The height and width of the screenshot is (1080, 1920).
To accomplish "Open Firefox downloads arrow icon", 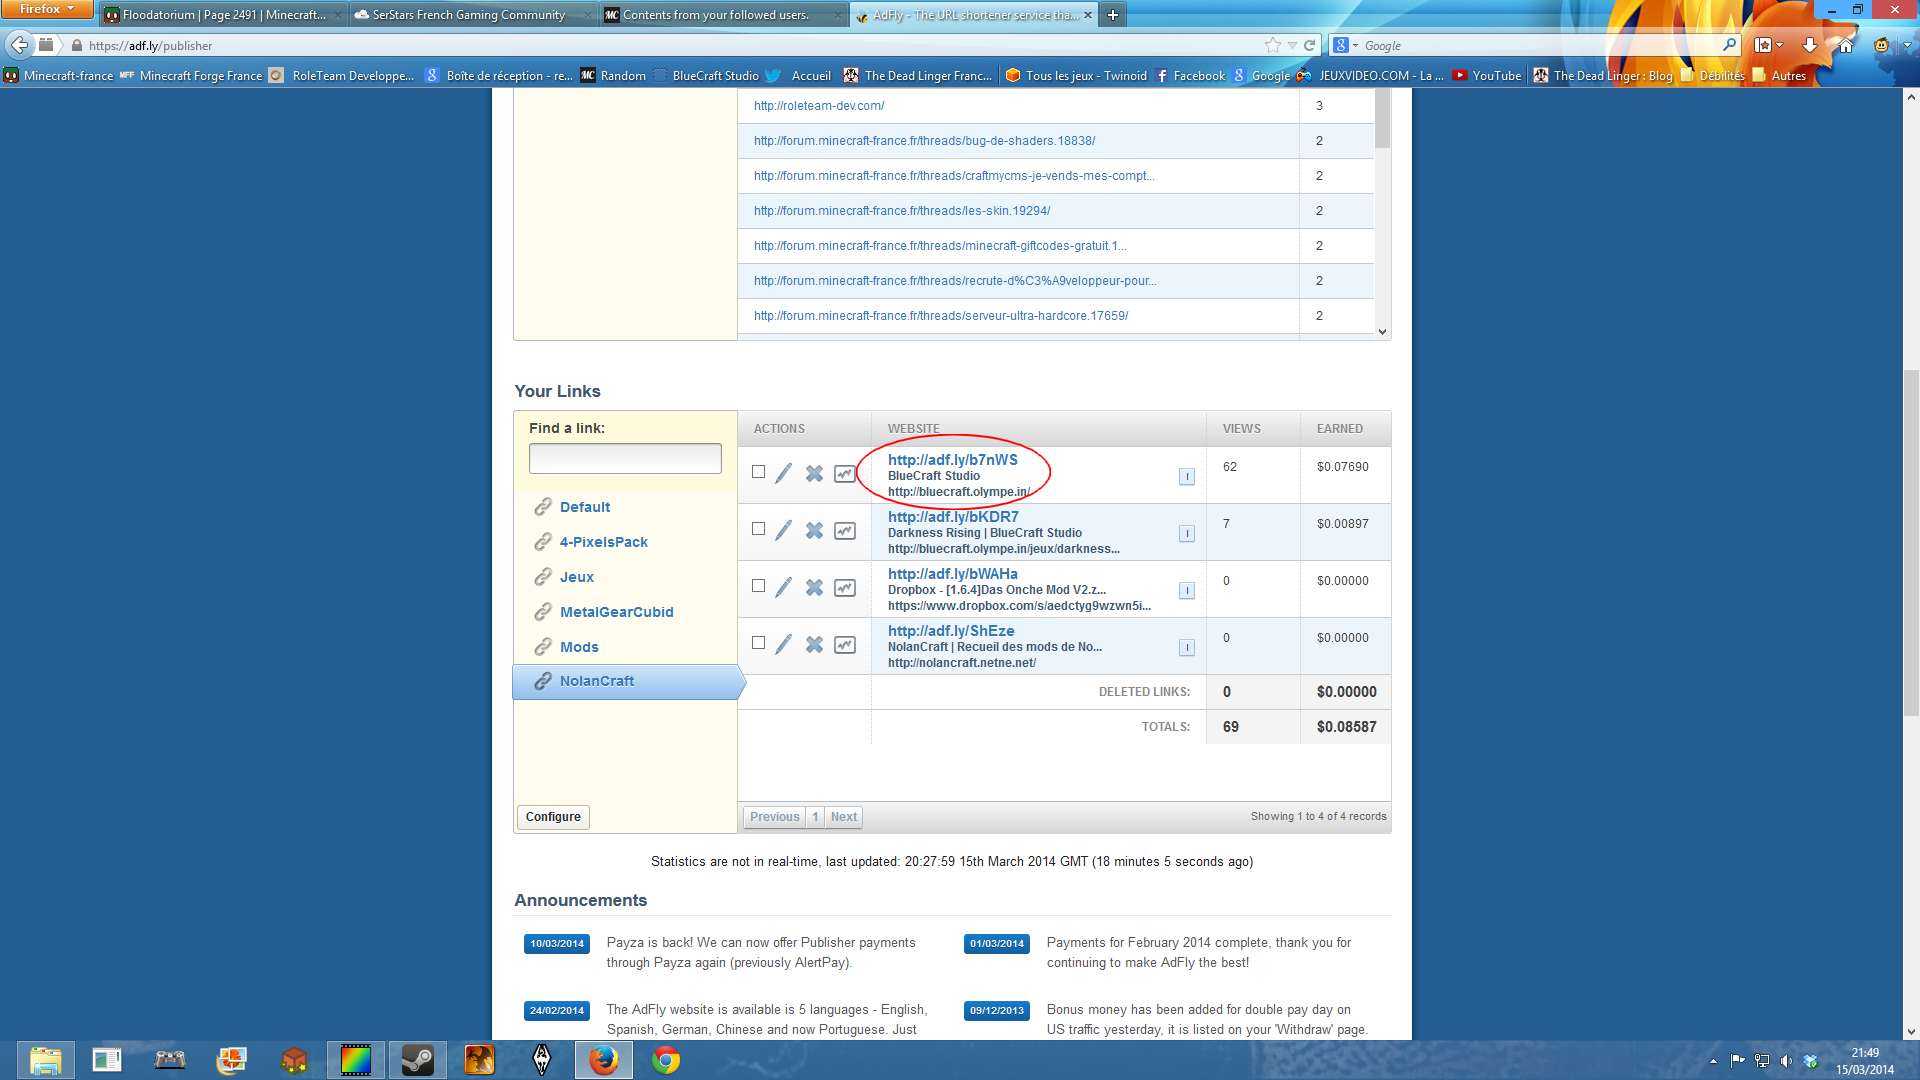I will point(1809,45).
